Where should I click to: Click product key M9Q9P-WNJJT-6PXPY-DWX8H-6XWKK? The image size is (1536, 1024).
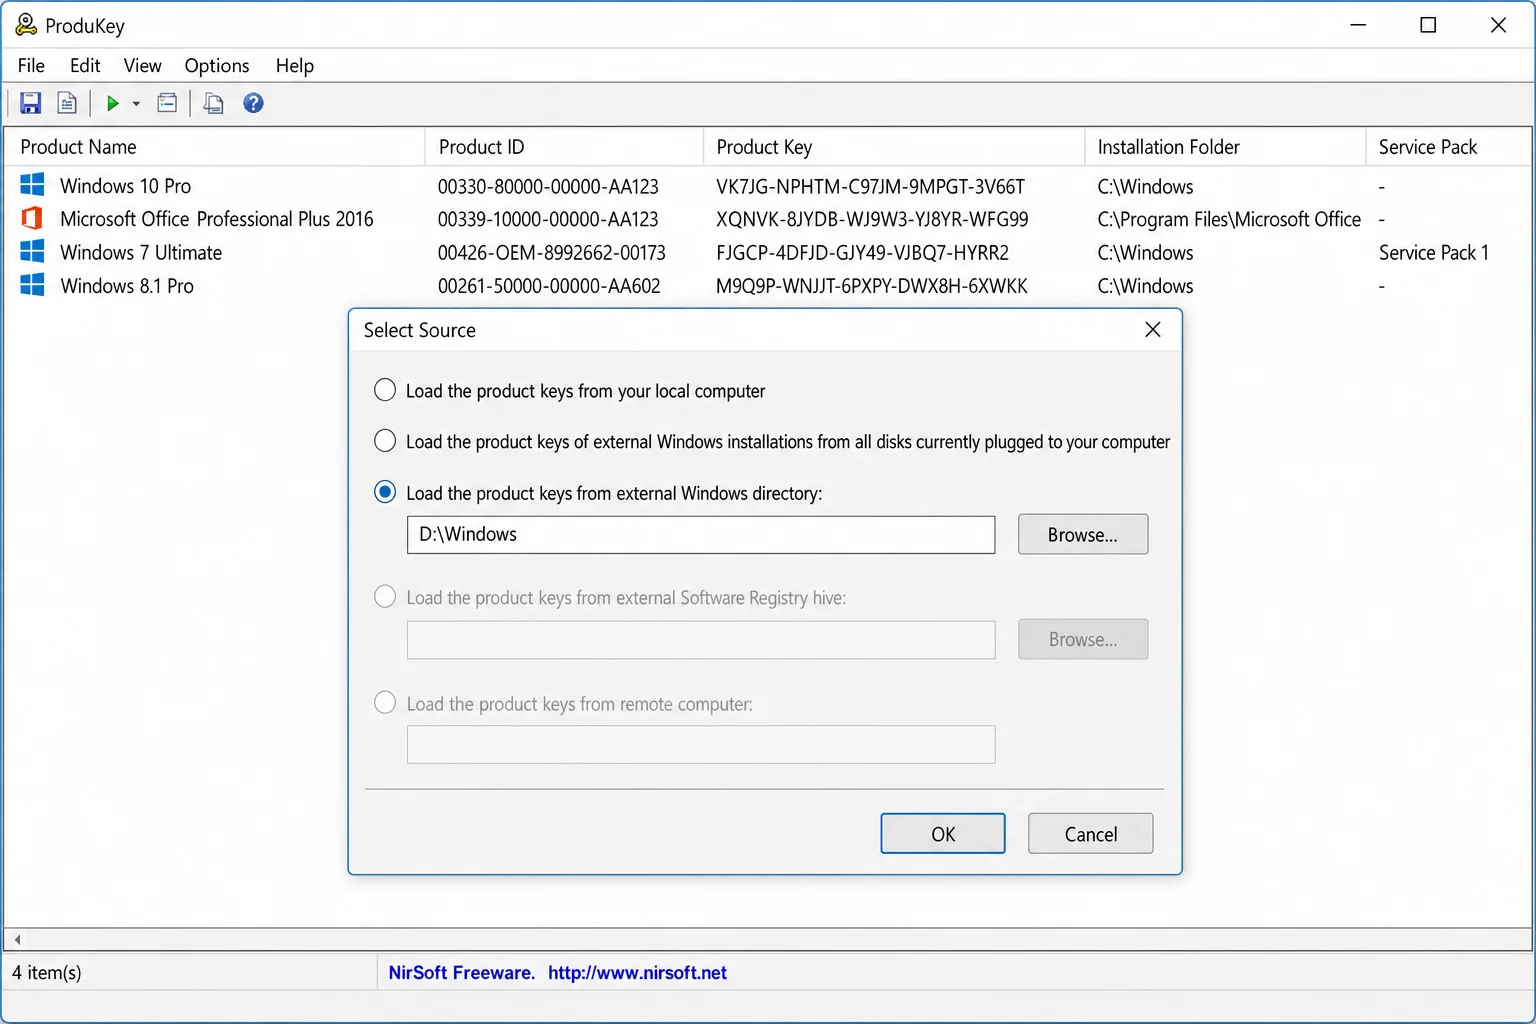871,286
